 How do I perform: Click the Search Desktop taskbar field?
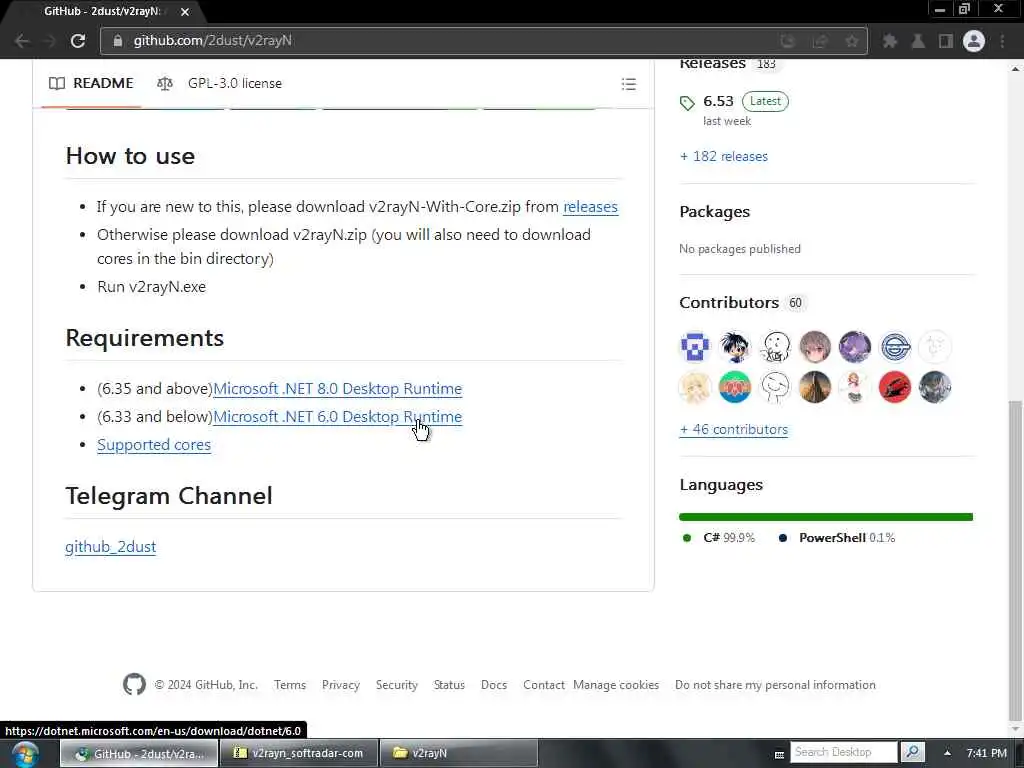pyautogui.click(x=844, y=752)
